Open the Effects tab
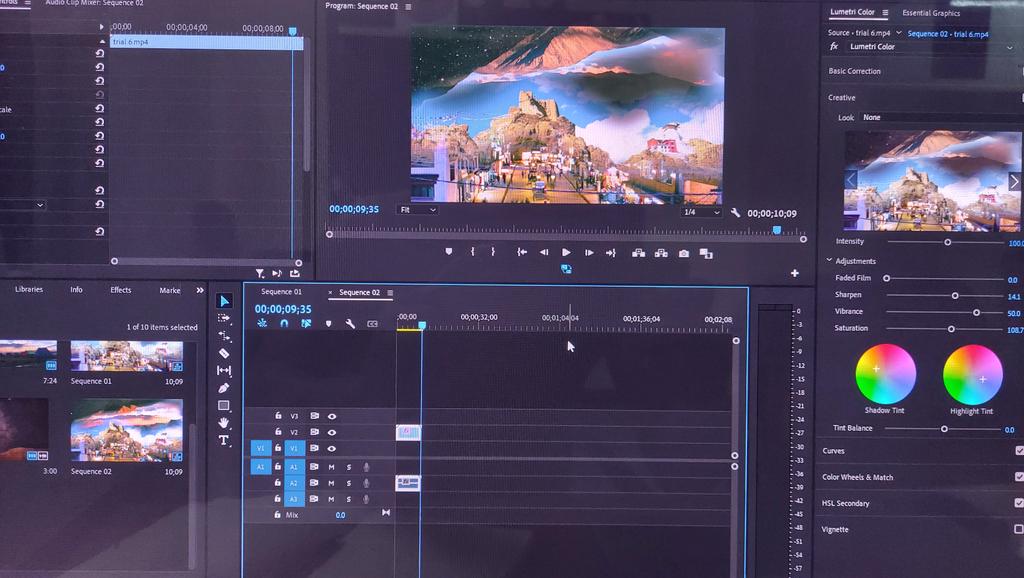 [x=121, y=290]
